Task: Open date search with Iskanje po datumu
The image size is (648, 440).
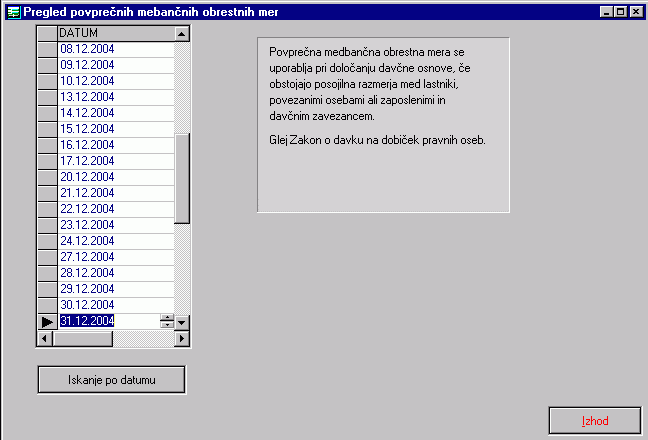Action: click(x=112, y=380)
